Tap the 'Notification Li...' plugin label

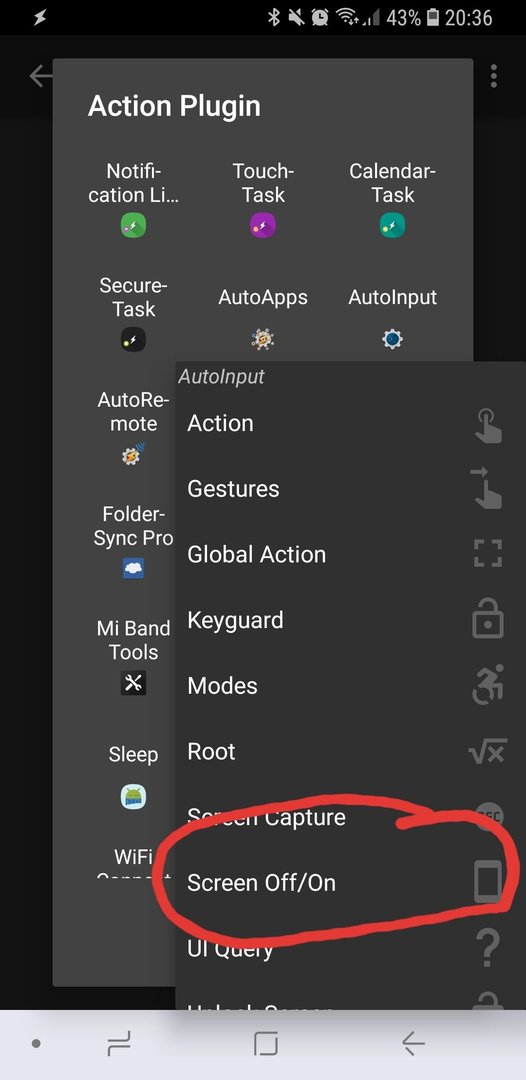coord(134,183)
